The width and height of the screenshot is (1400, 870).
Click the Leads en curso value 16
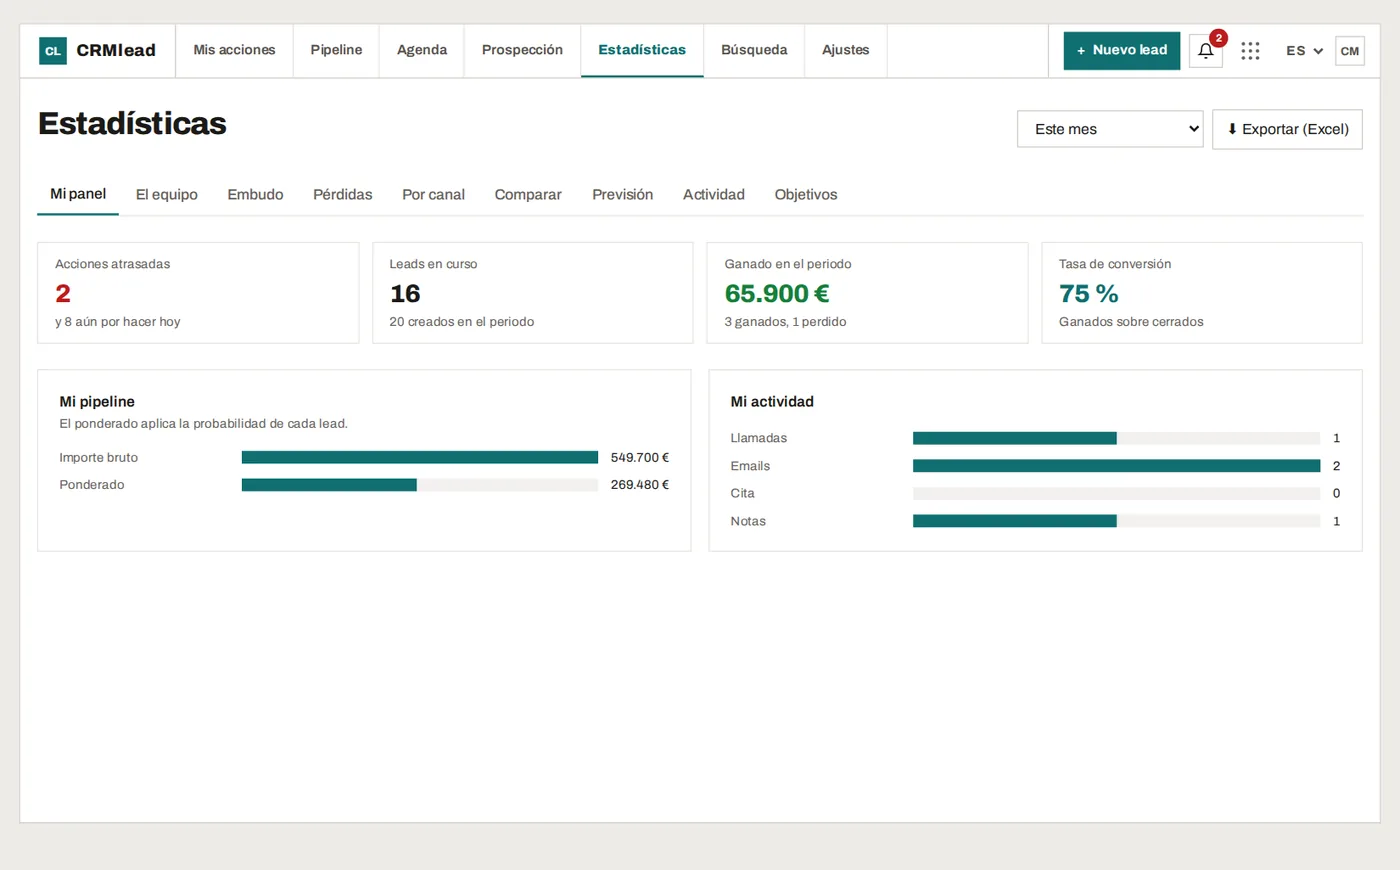(x=405, y=293)
